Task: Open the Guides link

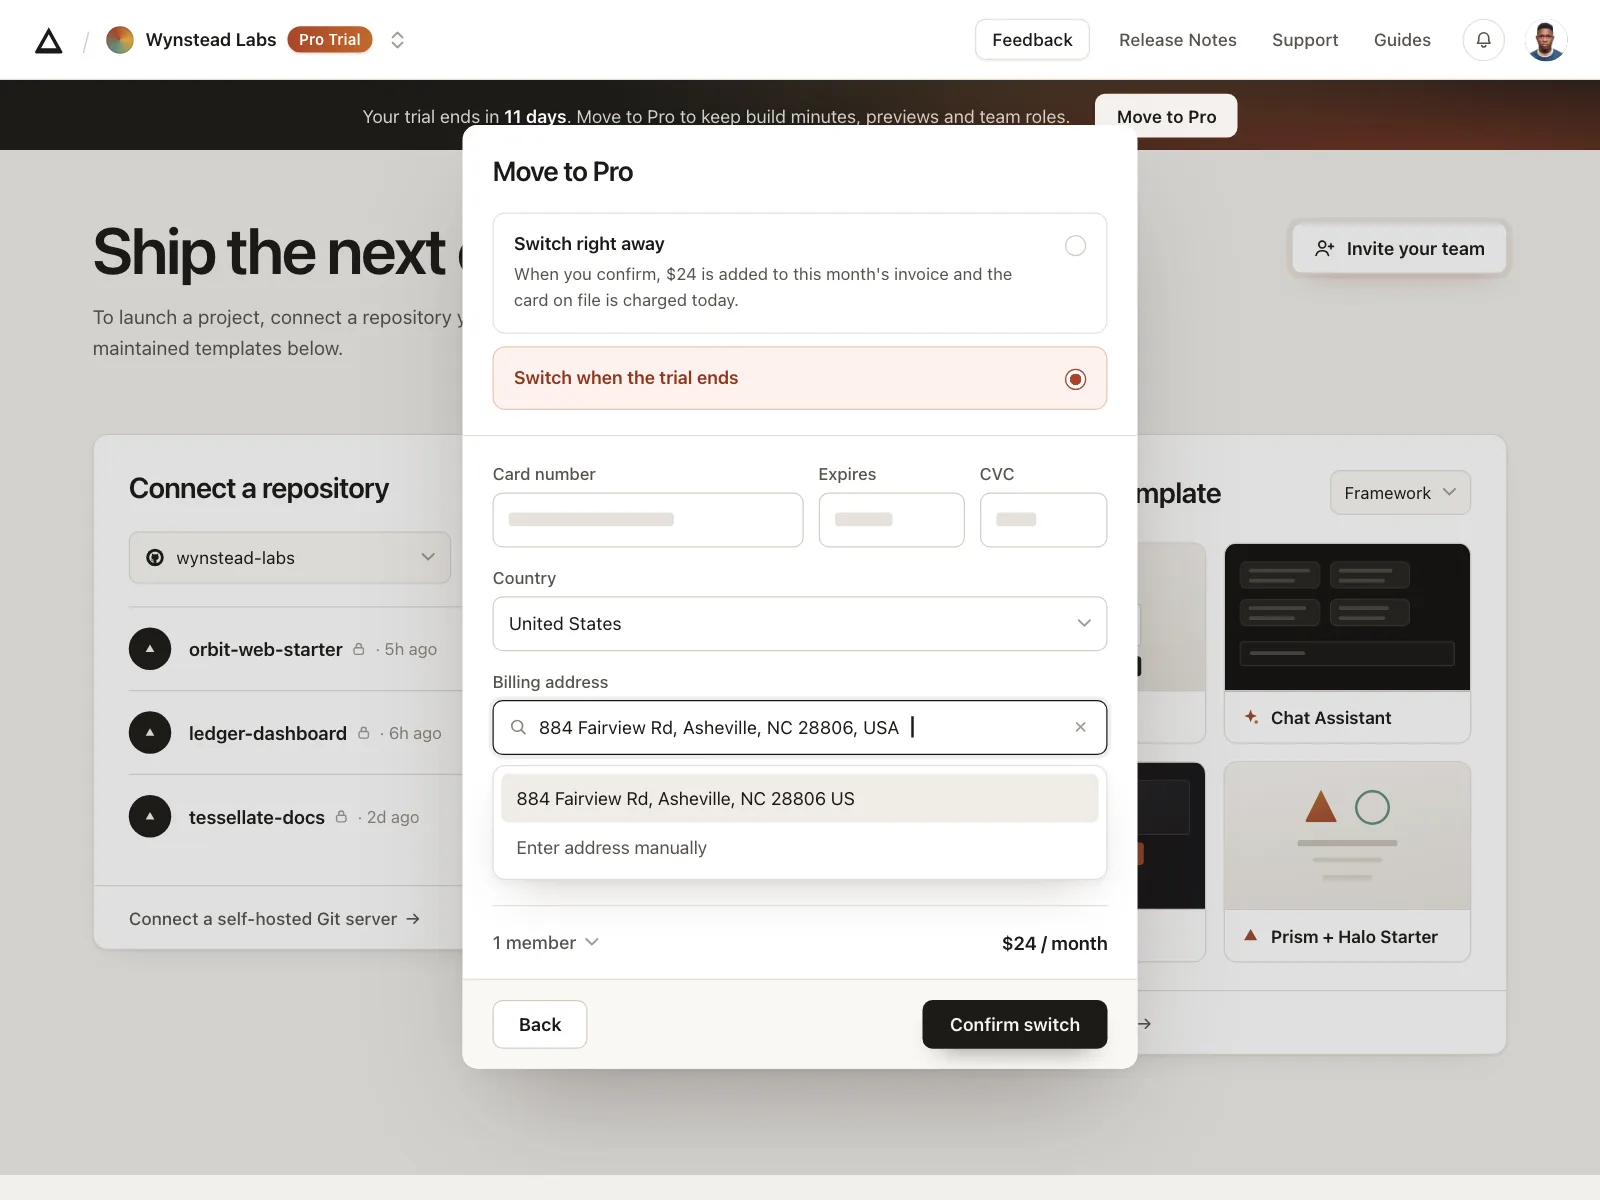Action: pos(1402,40)
